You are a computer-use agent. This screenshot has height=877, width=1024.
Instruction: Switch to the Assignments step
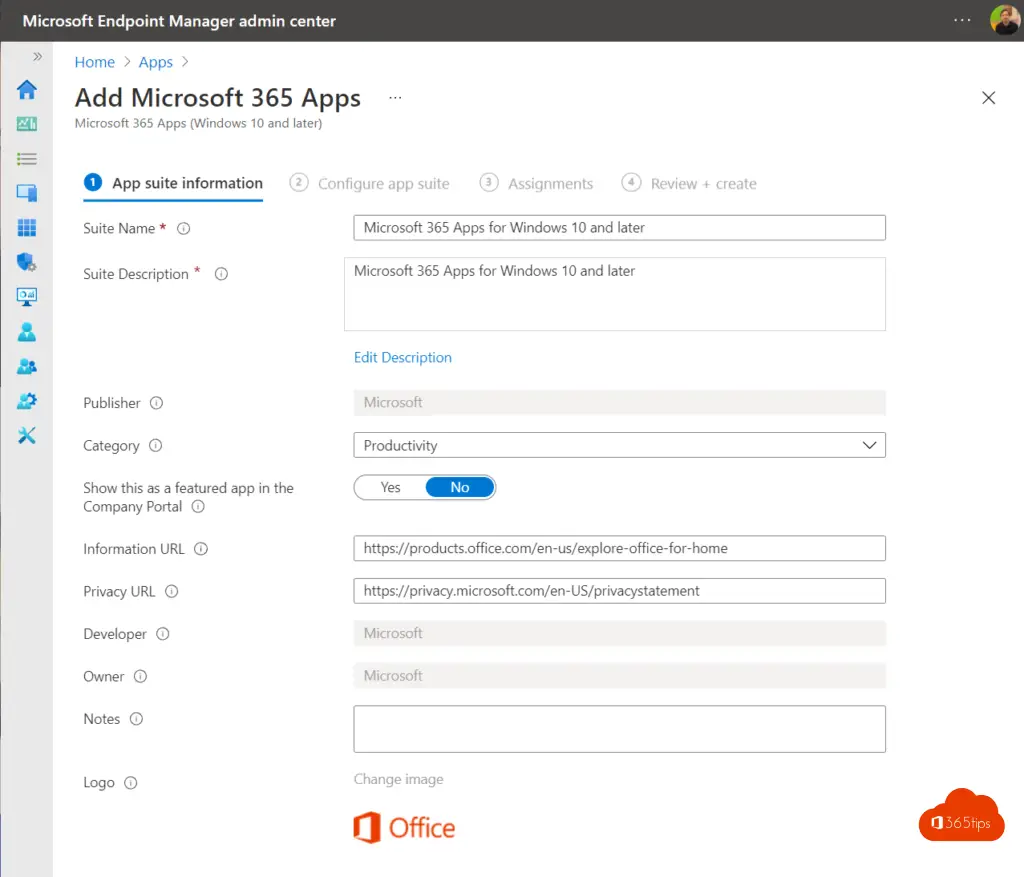click(536, 183)
